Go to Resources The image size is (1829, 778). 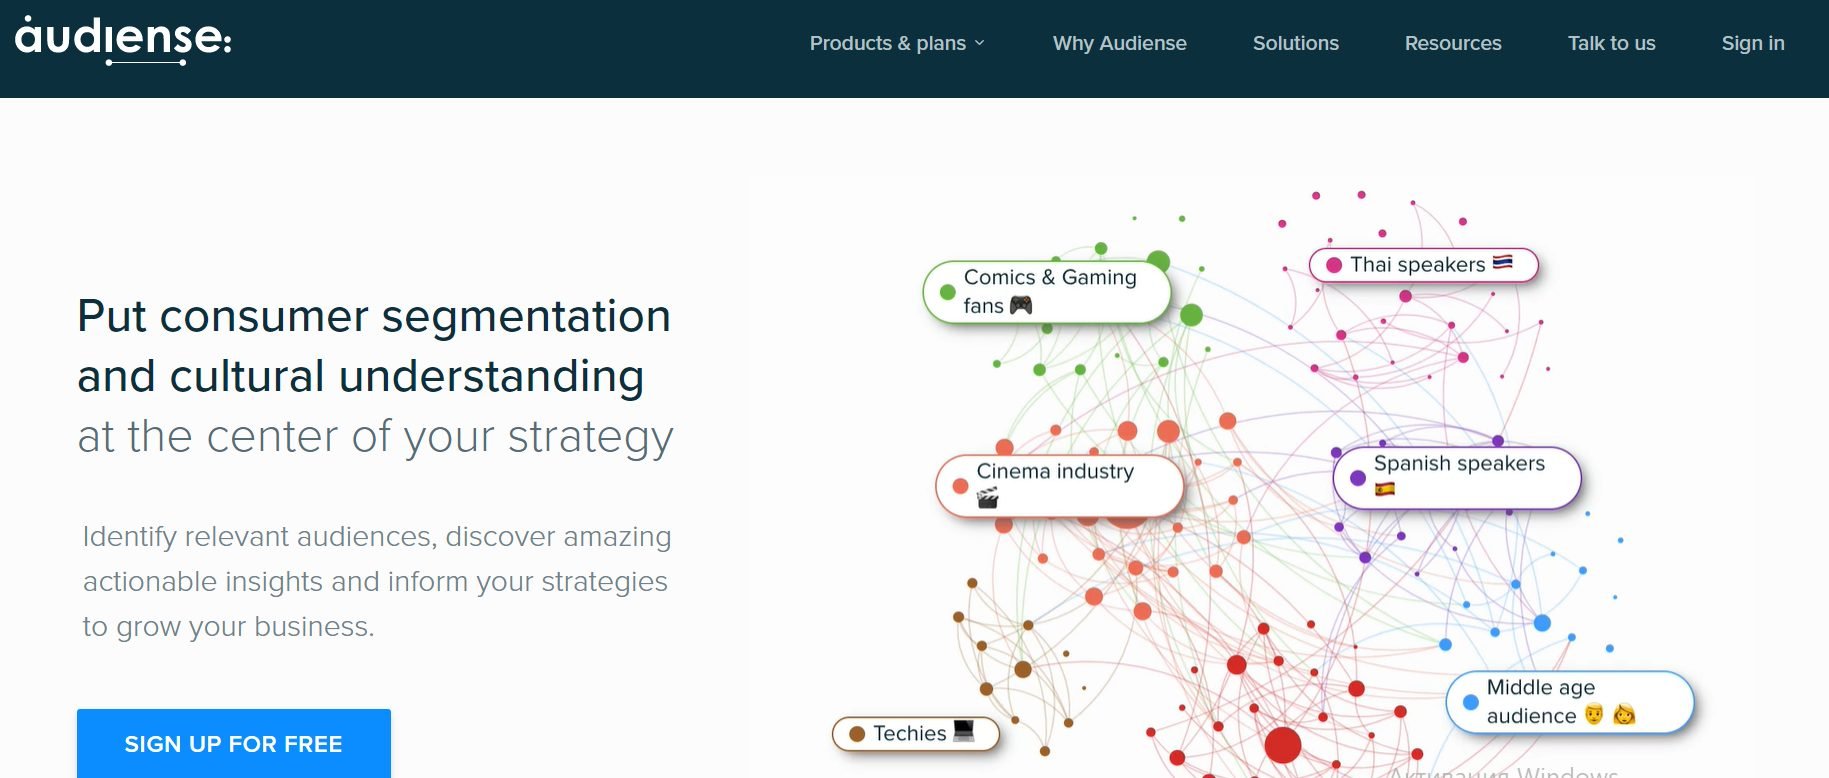[1452, 43]
